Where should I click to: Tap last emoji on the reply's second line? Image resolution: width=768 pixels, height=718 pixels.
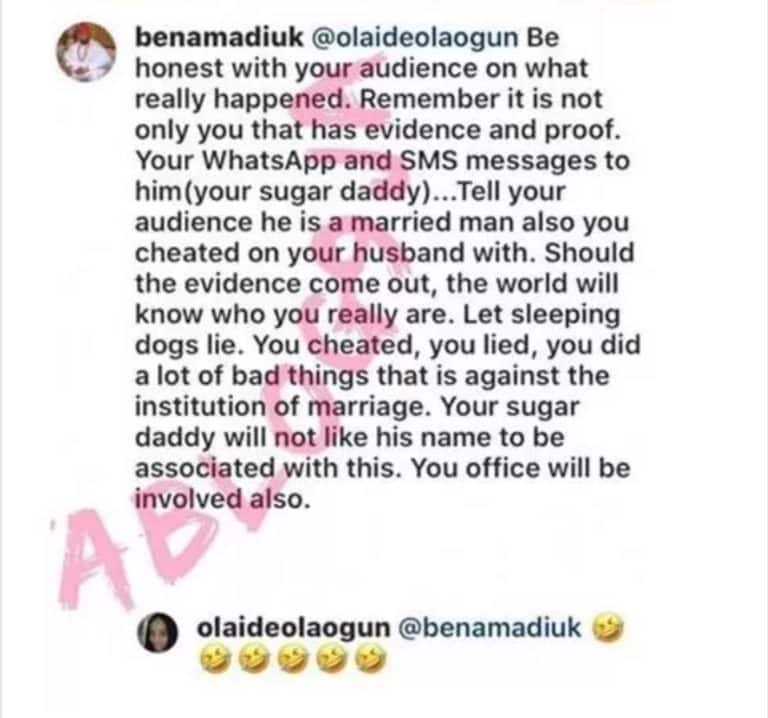tap(371, 659)
